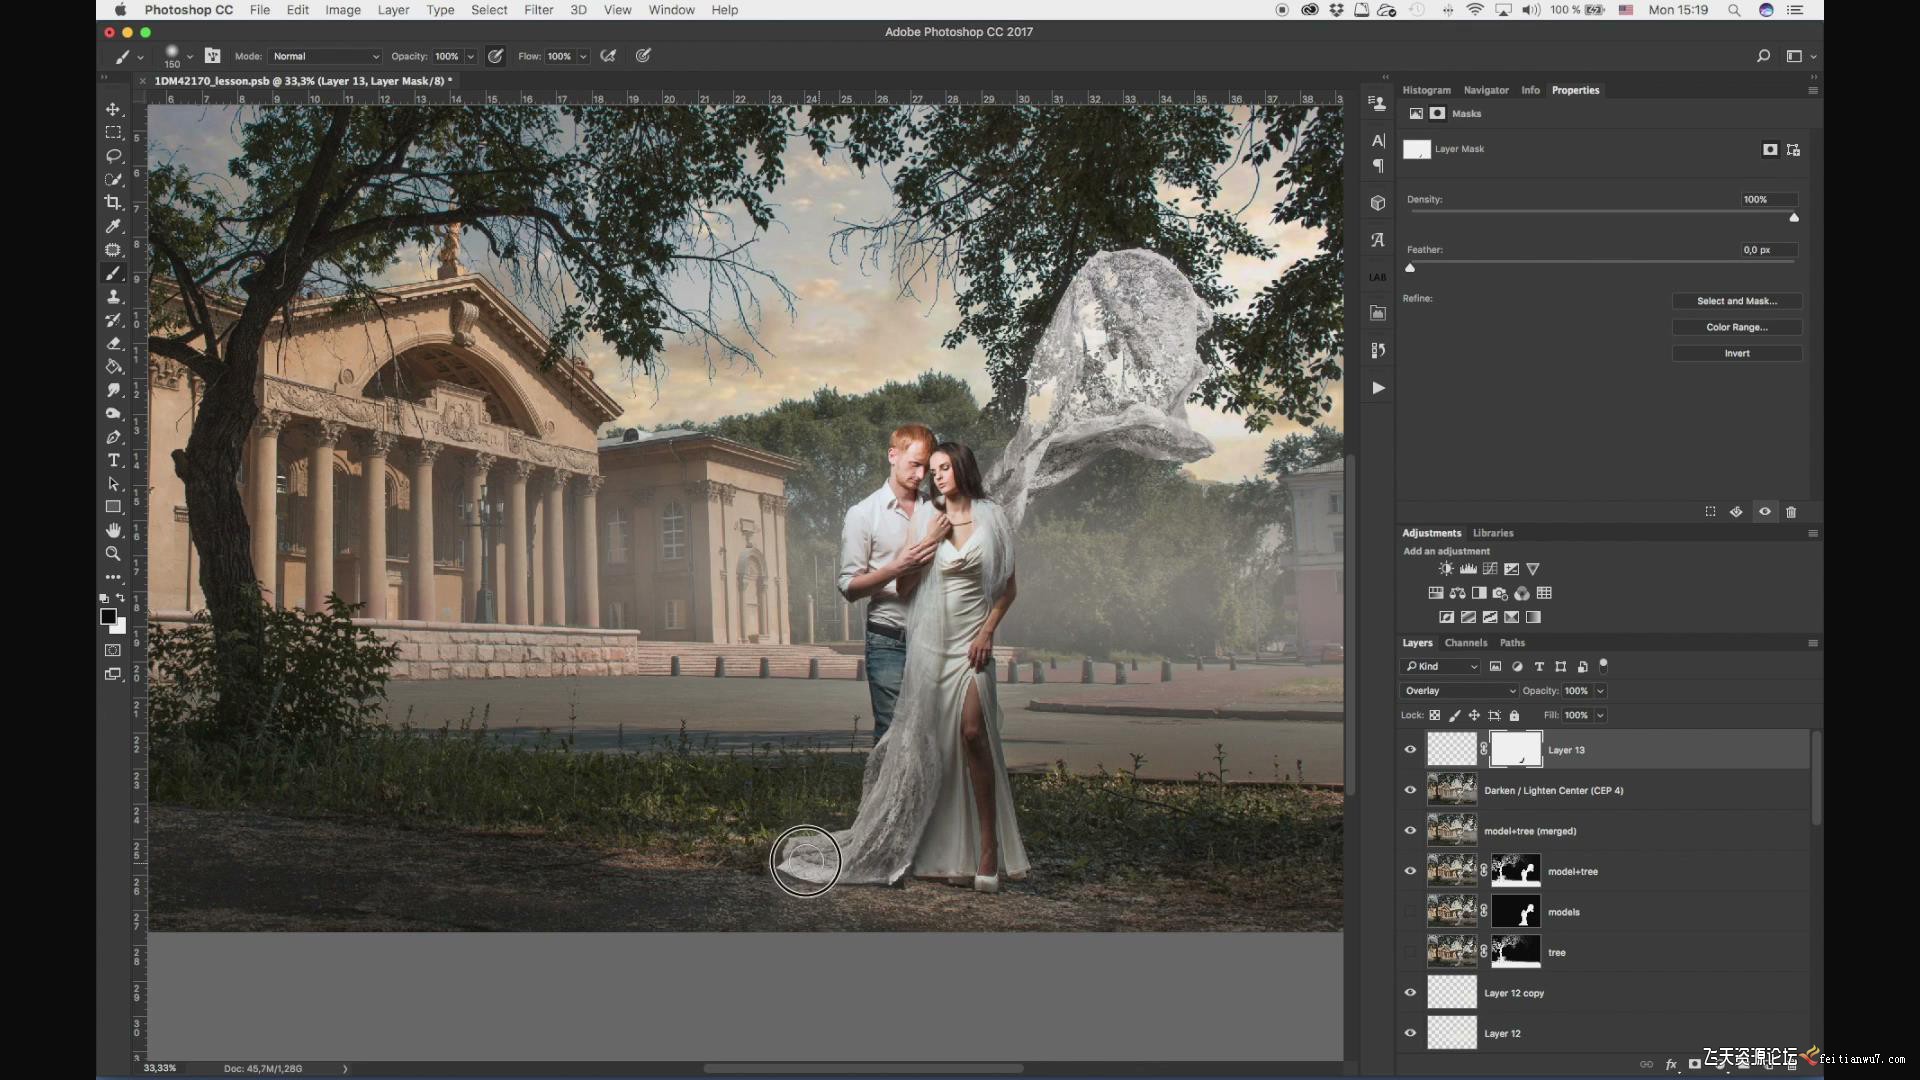This screenshot has width=1920, height=1080.
Task: Click the Select and Mask button
Action: (1737, 301)
